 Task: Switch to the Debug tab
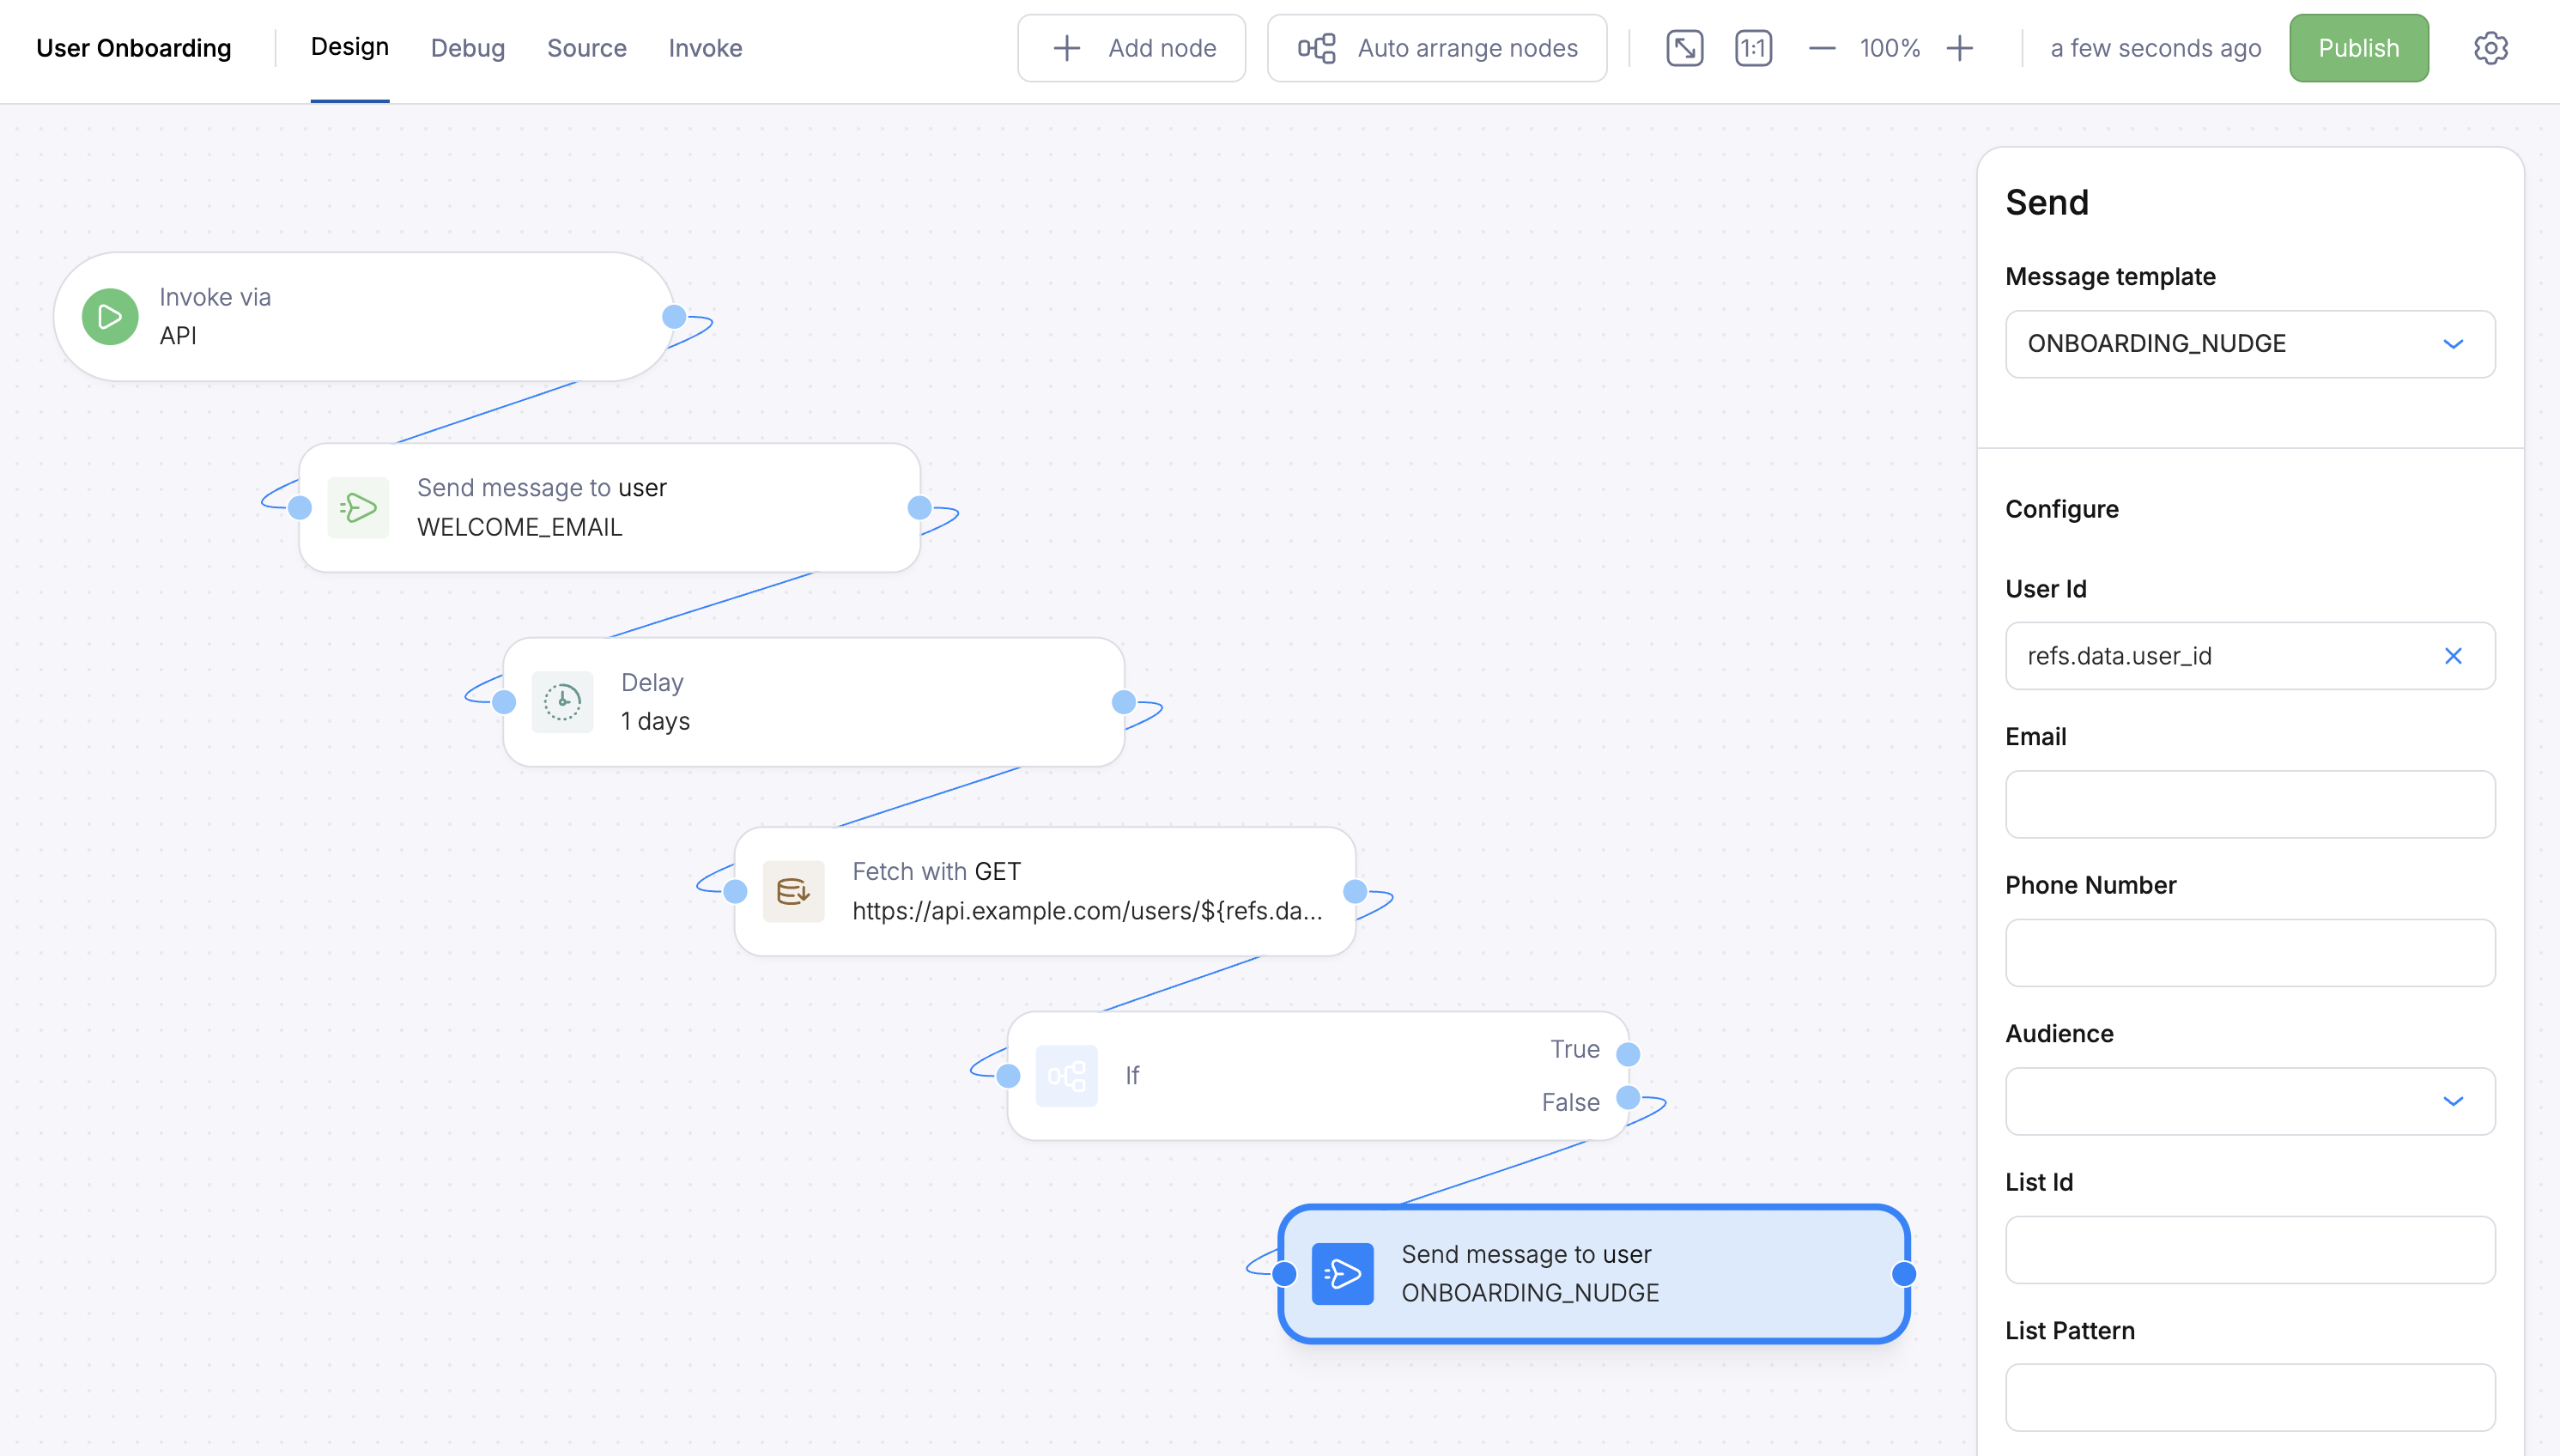467,48
